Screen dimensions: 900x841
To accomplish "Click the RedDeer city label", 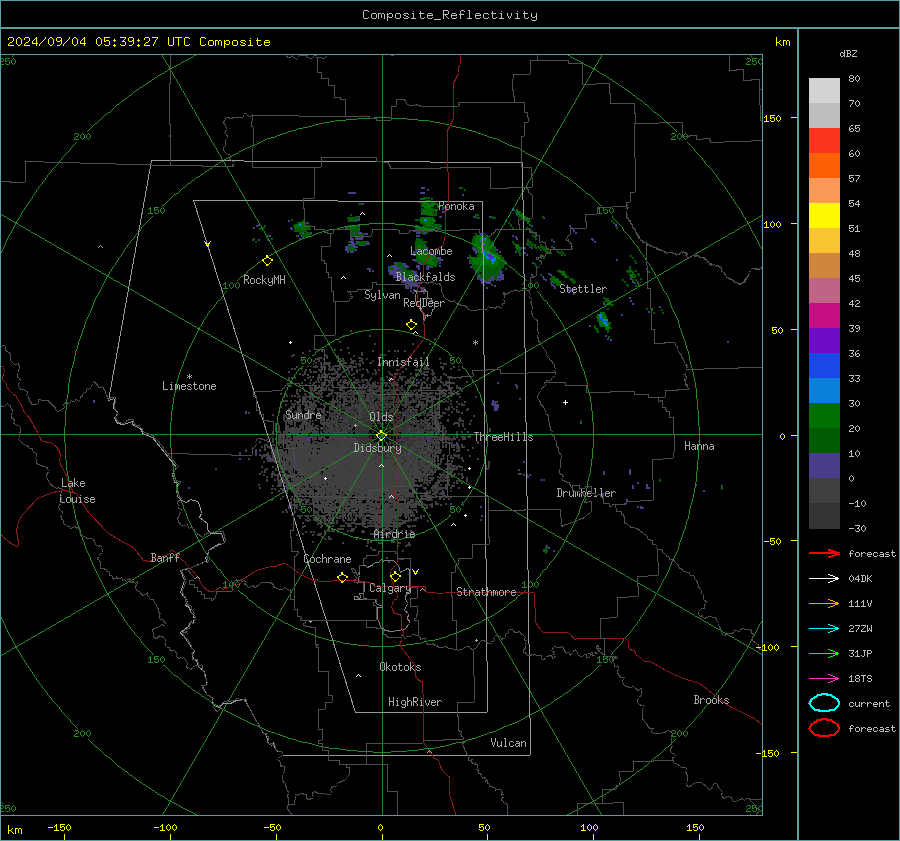I will [424, 303].
